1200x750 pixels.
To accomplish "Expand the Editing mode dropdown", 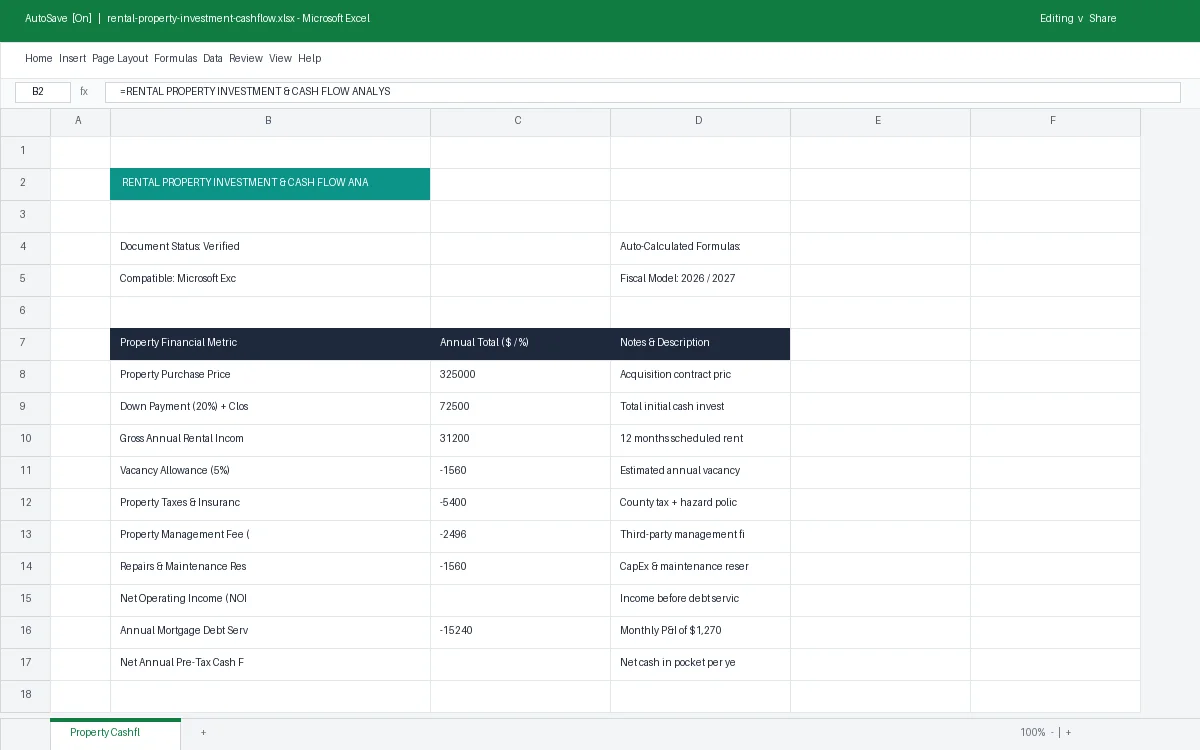I will coord(1062,18).
